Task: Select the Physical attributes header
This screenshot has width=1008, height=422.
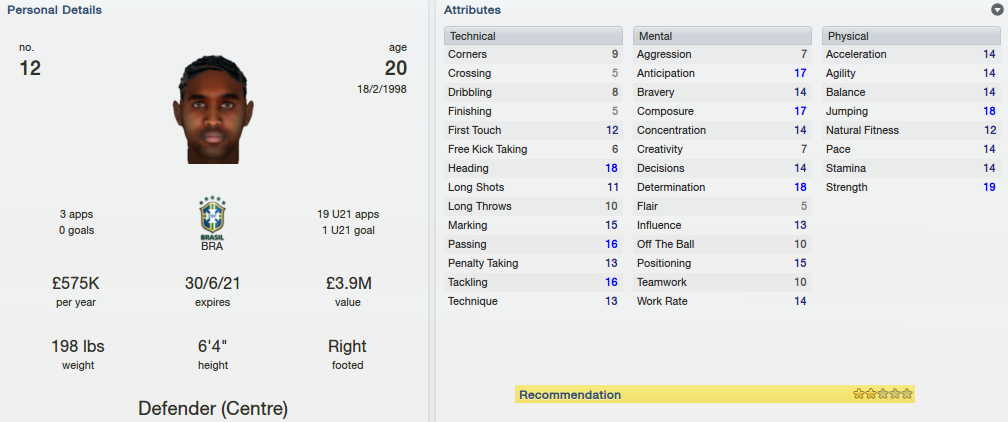Action: pyautogui.click(x=911, y=36)
